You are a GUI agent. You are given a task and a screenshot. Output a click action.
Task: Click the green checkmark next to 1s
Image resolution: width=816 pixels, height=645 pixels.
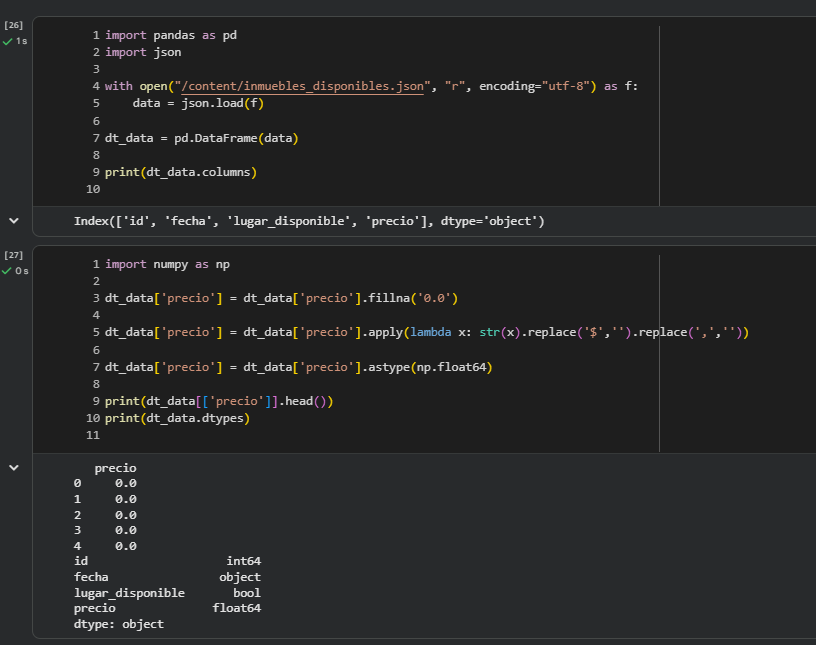coord(8,41)
